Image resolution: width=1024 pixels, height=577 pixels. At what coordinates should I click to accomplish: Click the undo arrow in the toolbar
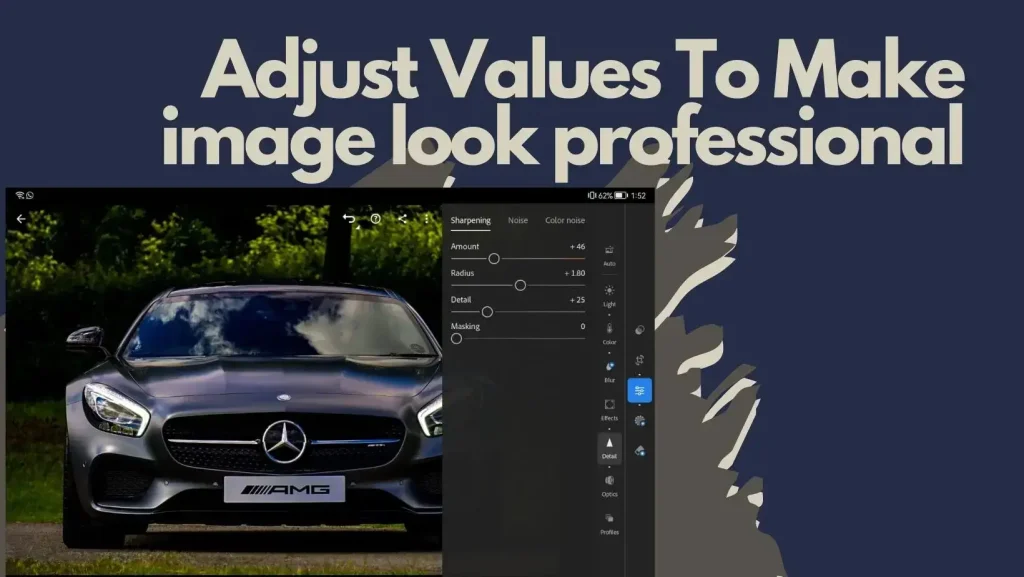348,218
